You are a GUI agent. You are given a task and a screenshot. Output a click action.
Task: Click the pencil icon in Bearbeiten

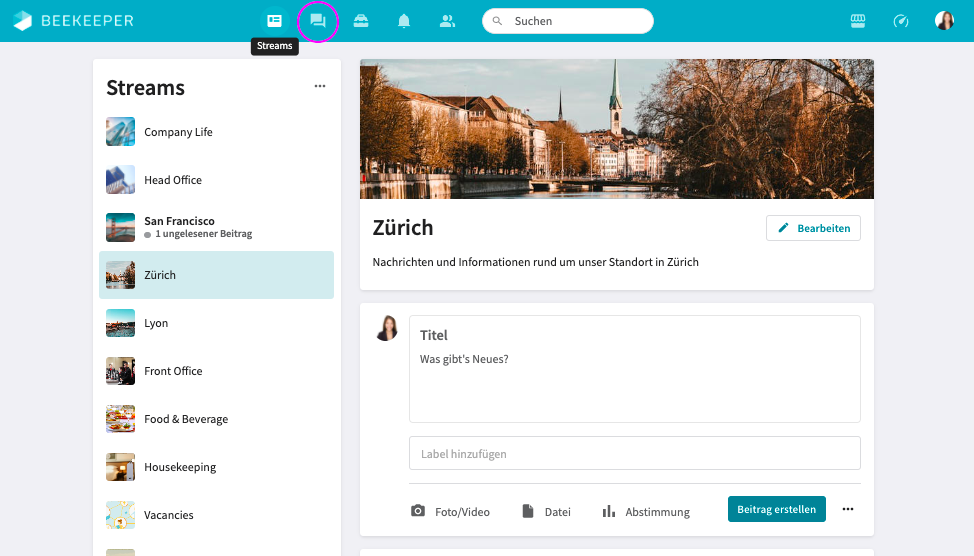pos(784,228)
